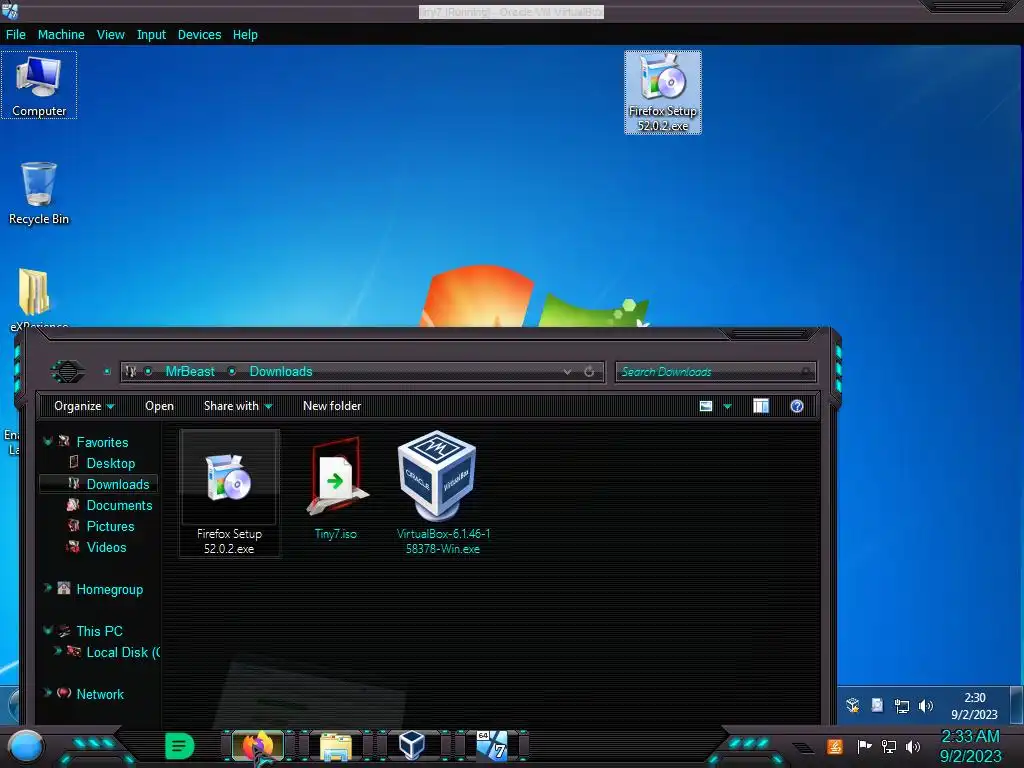1024x768 pixels.
Task: Select the Firefox Setup 52.0.2.exe desktop icon
Action: (x=663, y=93)
